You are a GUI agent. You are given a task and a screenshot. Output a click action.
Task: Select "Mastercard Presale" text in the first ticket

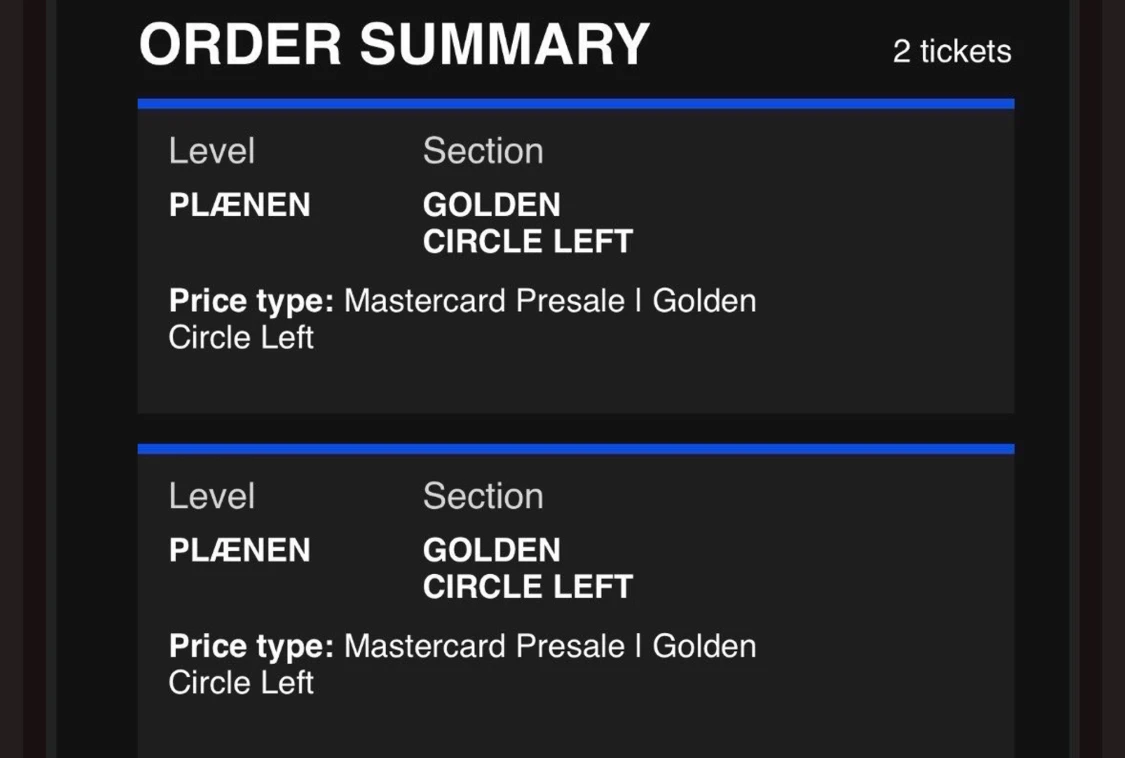[484, 301]
